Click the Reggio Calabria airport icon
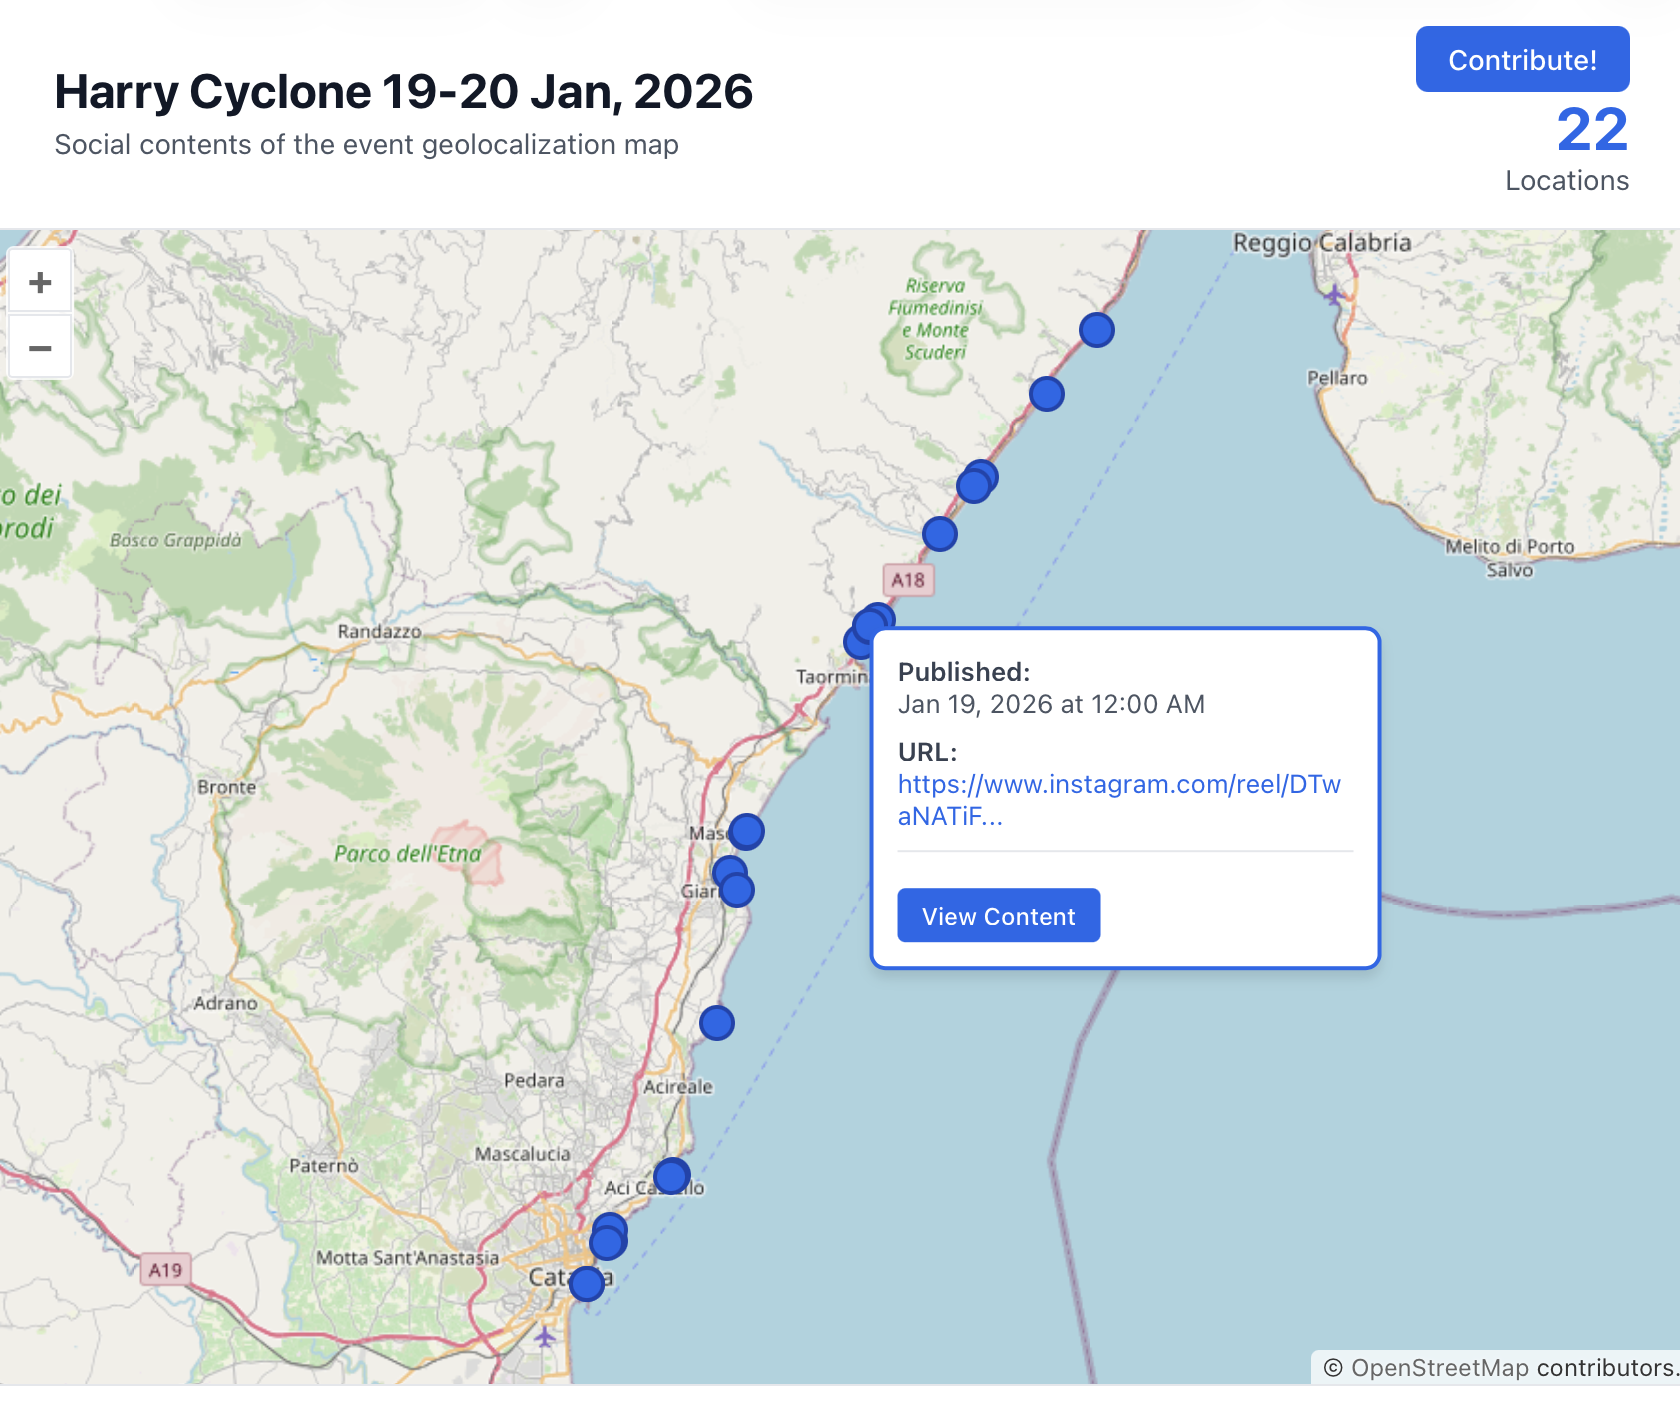Viewport: 1680px width, 1408px height. [1333, 294]
